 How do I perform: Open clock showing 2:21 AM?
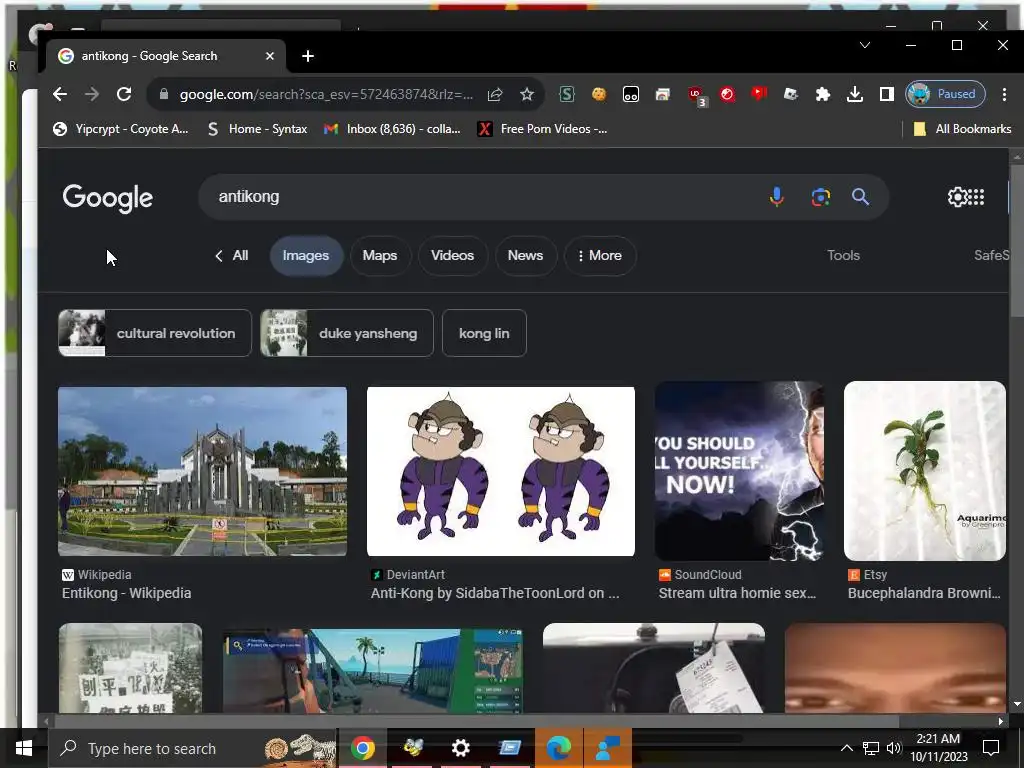[x=938, y=748]
